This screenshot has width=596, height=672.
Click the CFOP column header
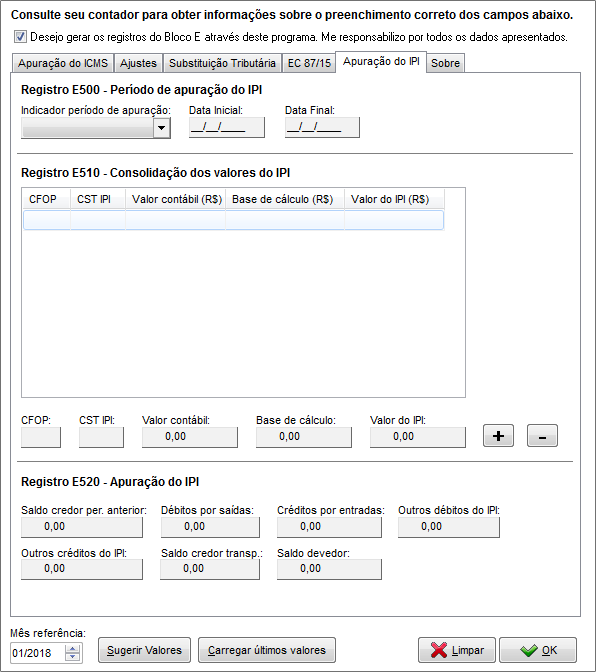coord(46,199)
